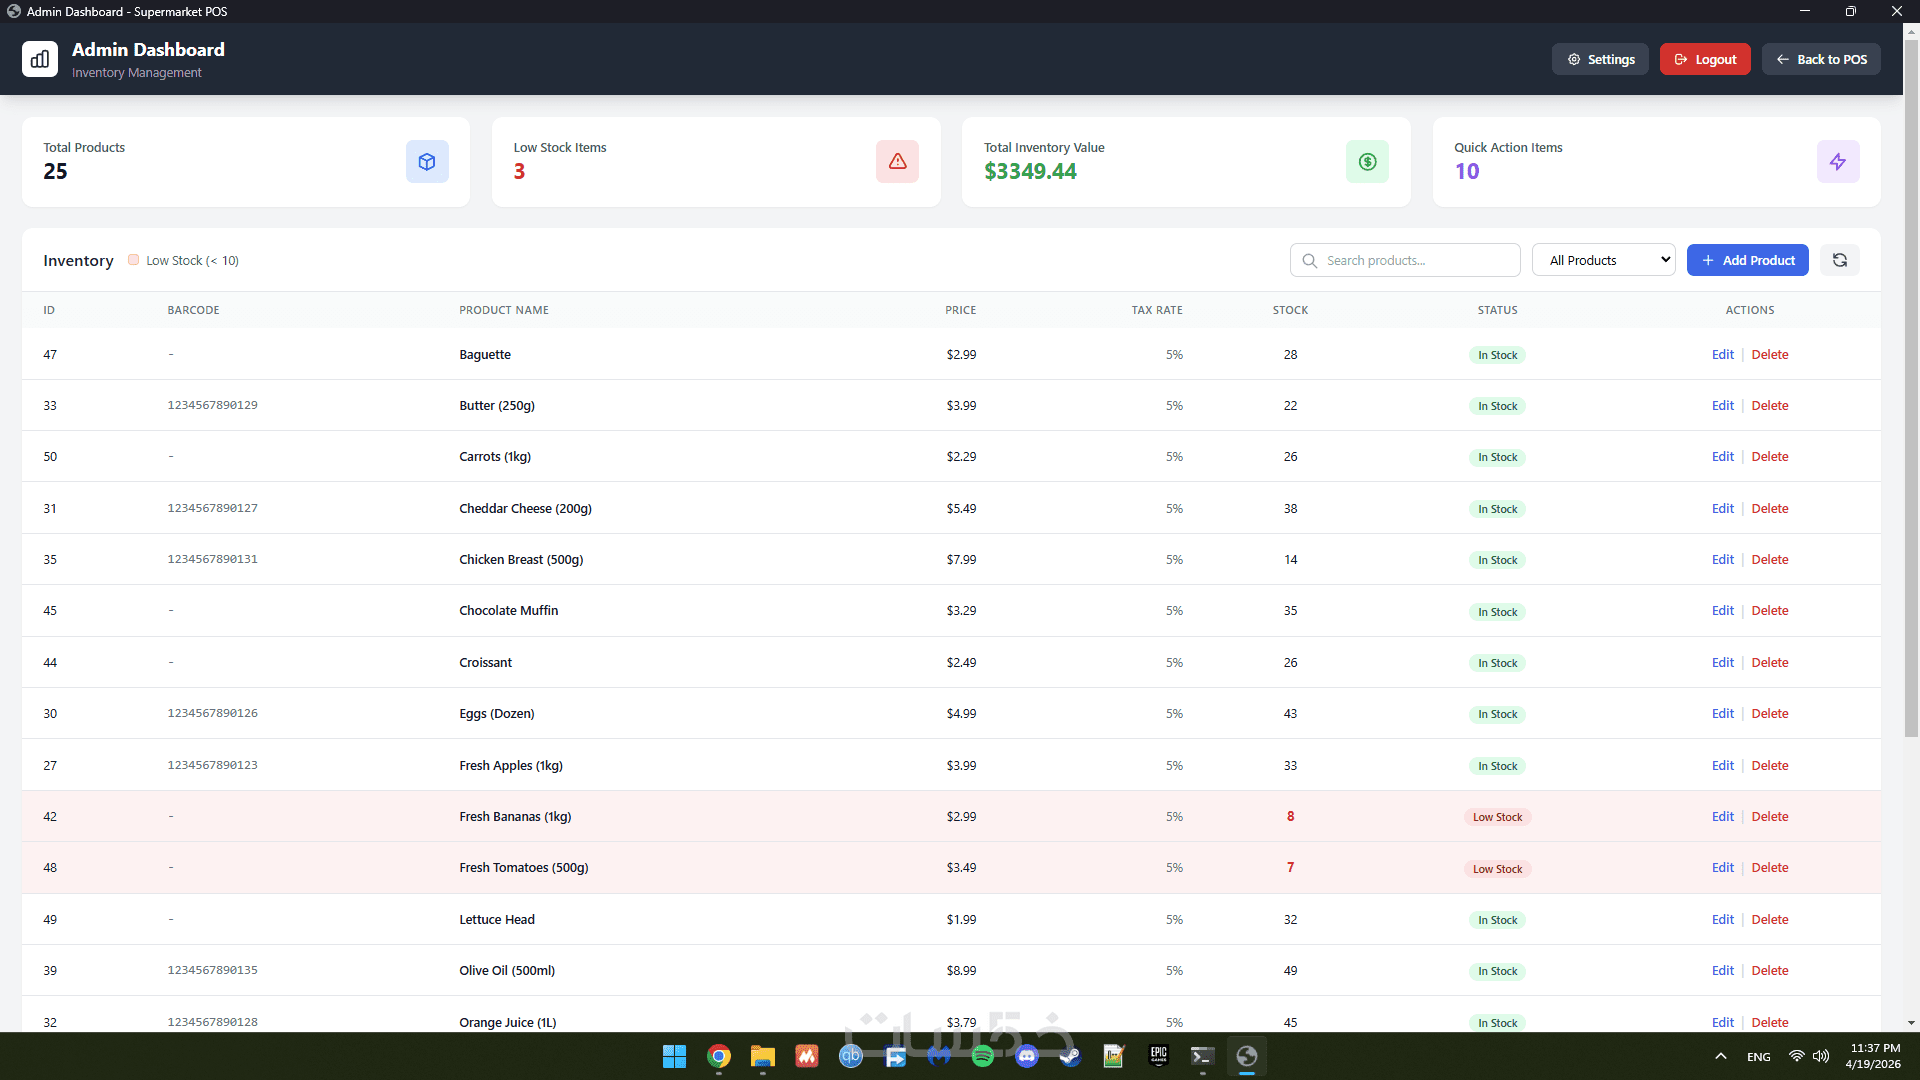
Task: Open Google Chrome from the taskbar
Action: 718,1056
